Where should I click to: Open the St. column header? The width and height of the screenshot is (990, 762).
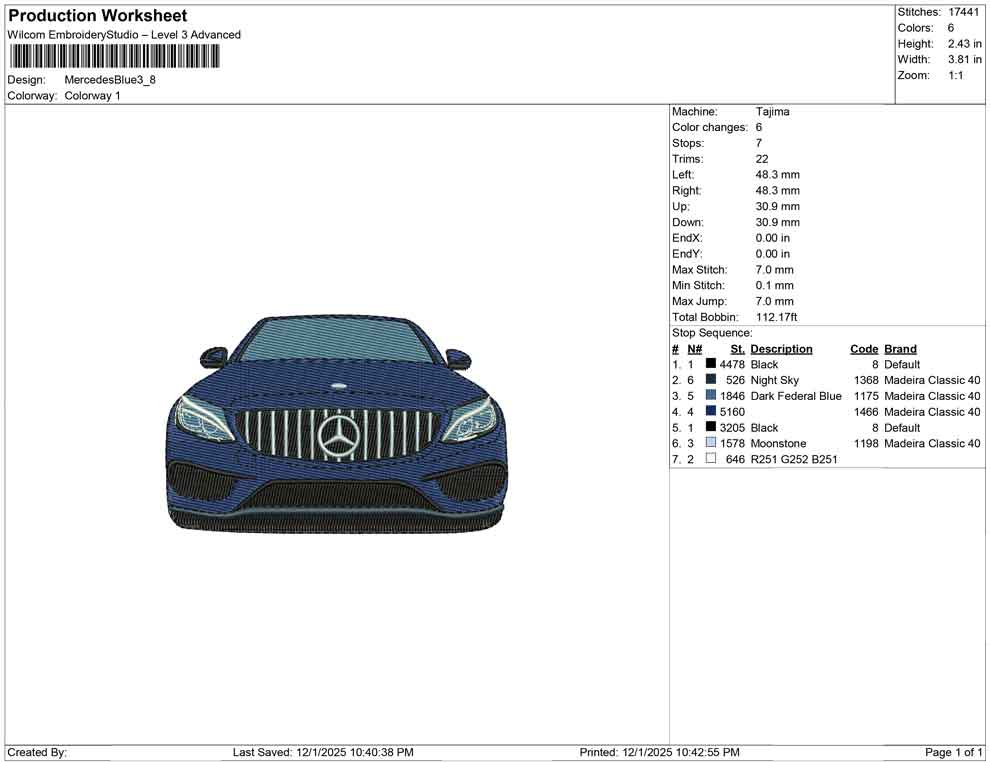[736, 348]
